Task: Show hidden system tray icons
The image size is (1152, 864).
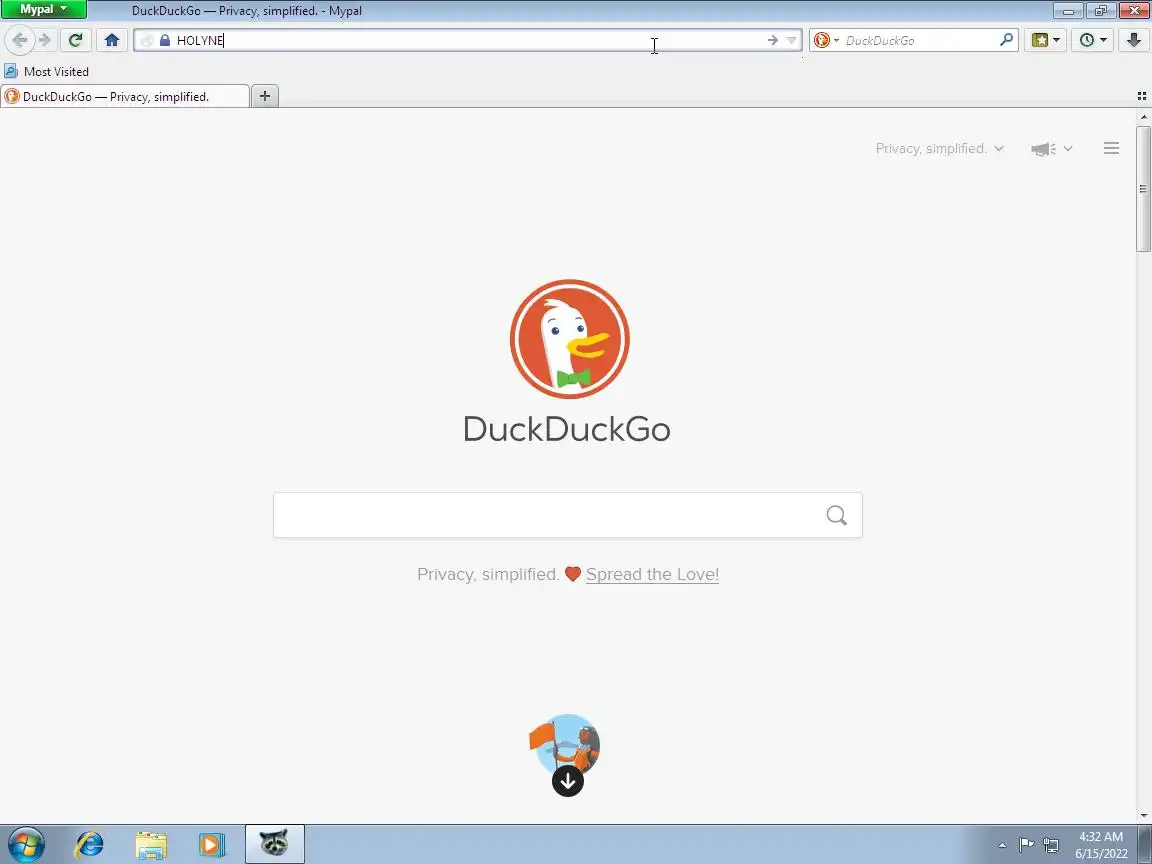Action: [x=1002, y=846]
